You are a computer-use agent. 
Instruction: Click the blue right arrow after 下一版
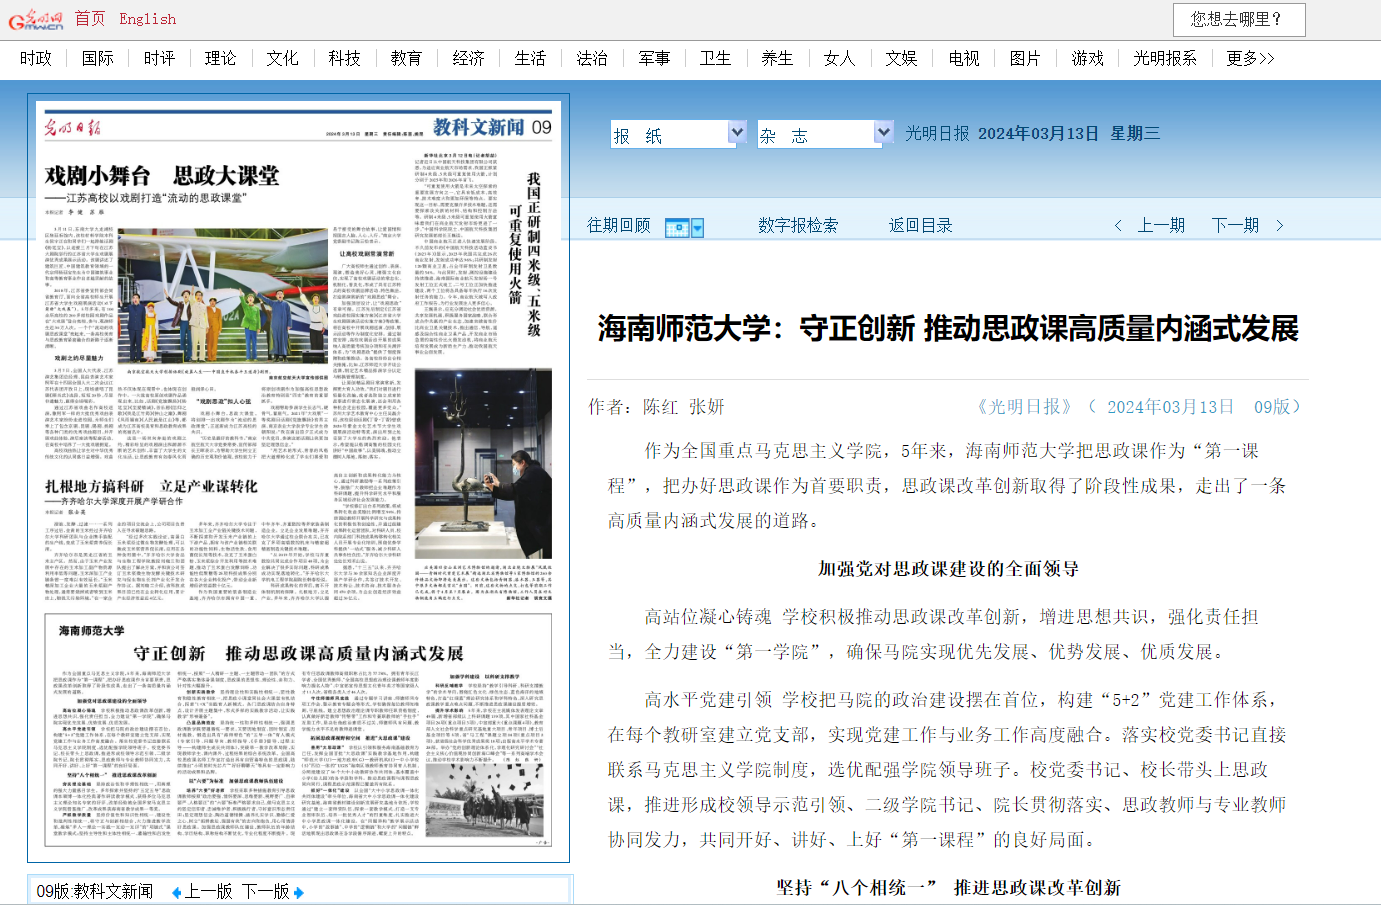coord(298,892)
